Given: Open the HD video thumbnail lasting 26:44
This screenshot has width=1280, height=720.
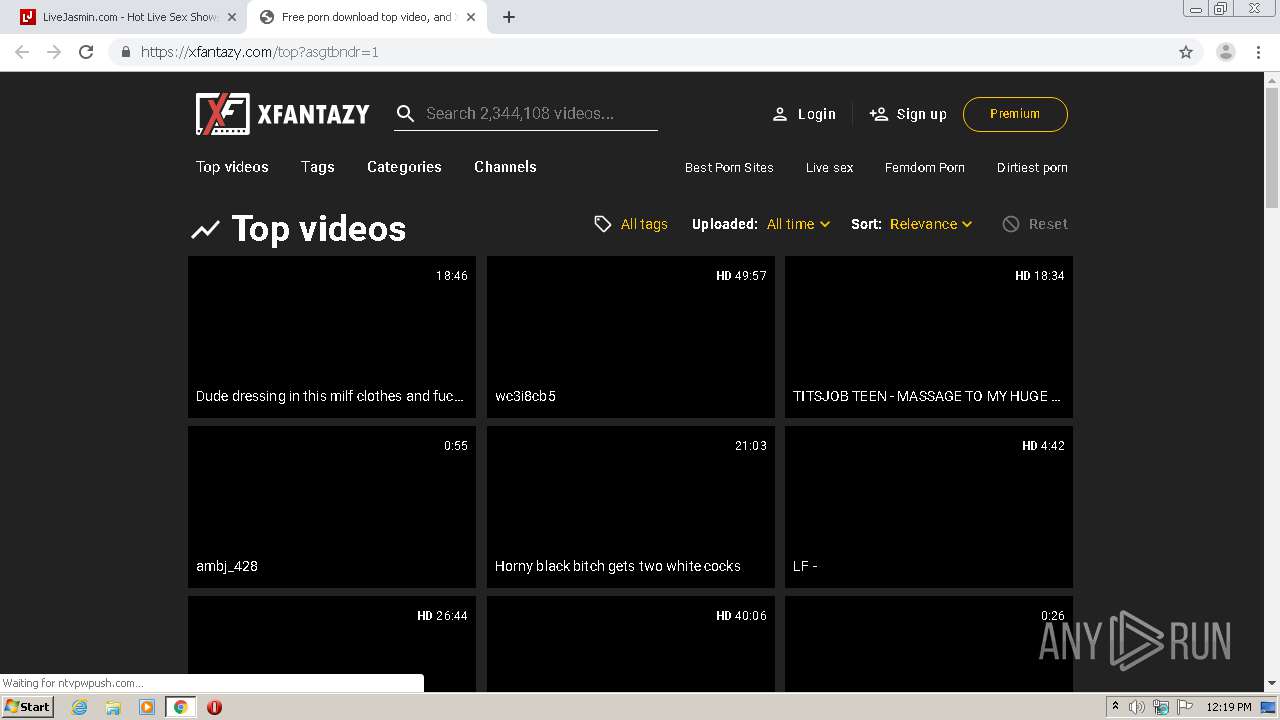Looking at the screenshot, I should [332, 644].
